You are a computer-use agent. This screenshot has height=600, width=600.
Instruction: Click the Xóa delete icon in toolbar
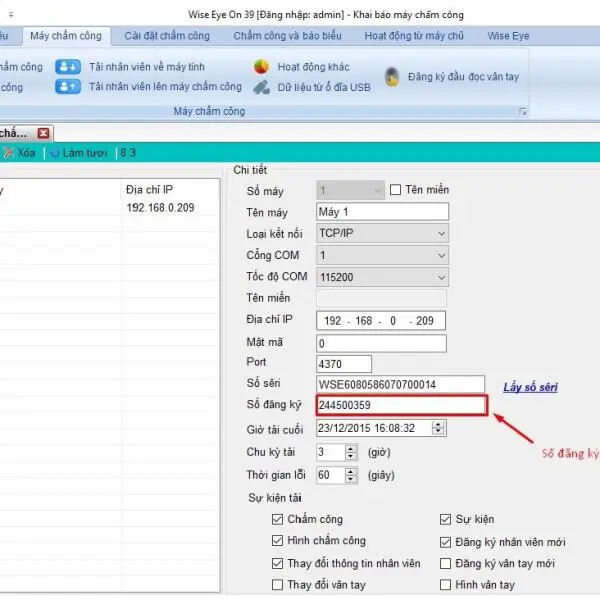tap(8, 152)
